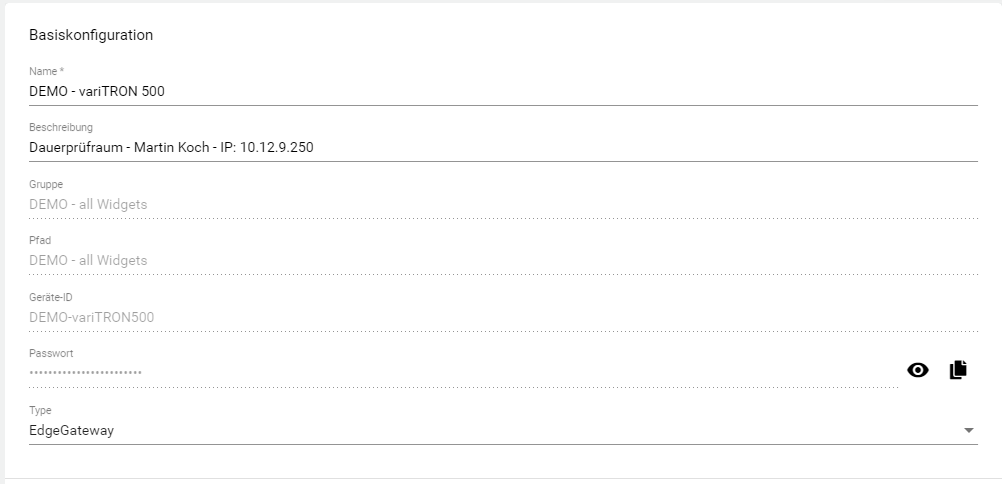Click the Martin Koch text in description
This screenshot has width=1002, height=484.
(172, 148)
